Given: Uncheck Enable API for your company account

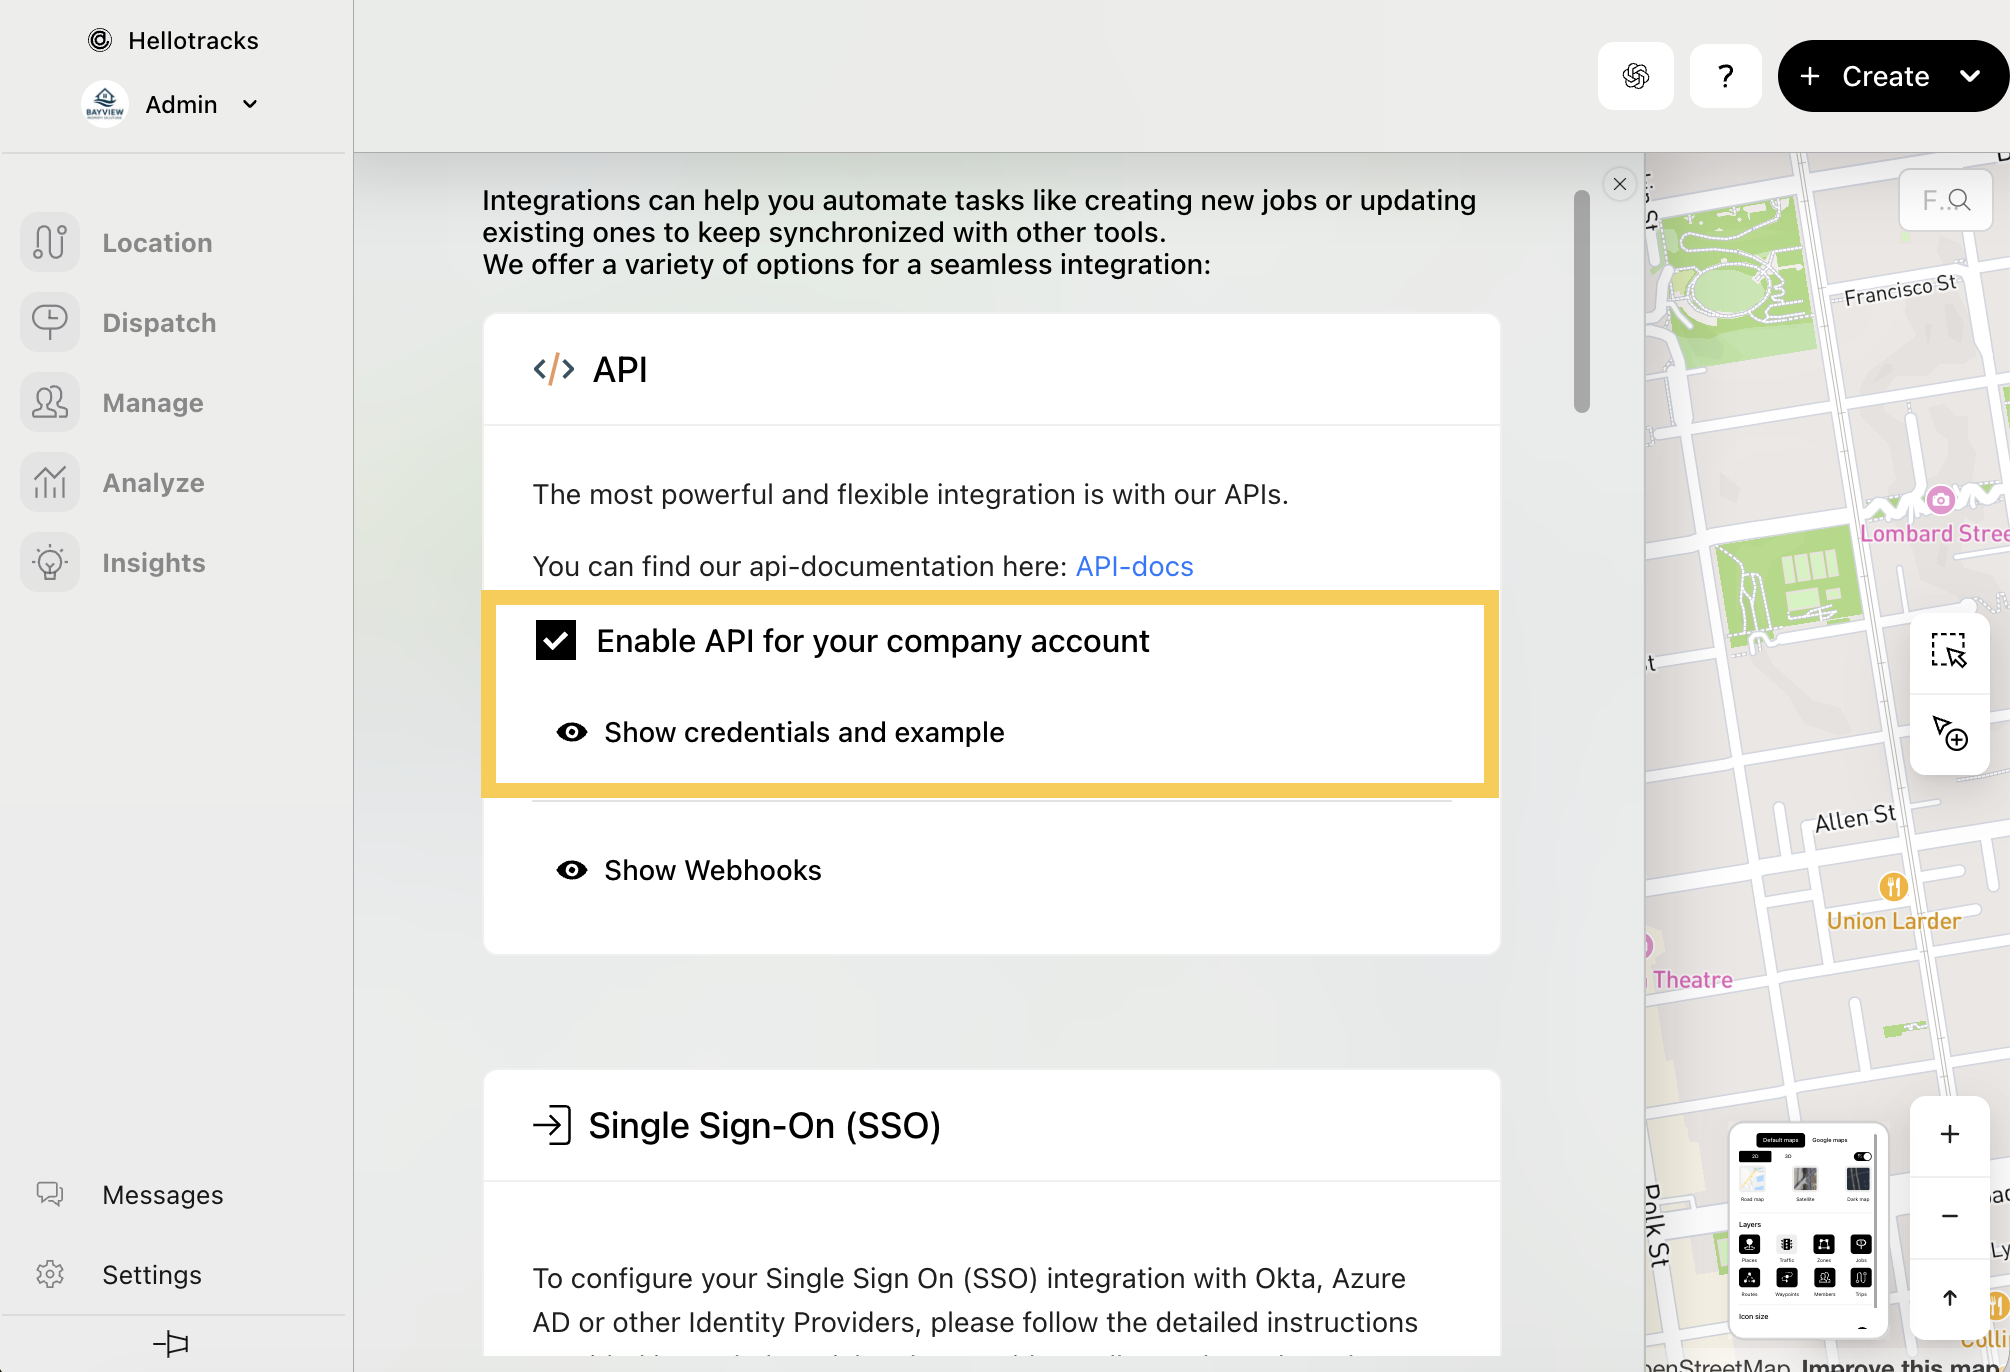Looking at the screenshot, I should [556, 641].
